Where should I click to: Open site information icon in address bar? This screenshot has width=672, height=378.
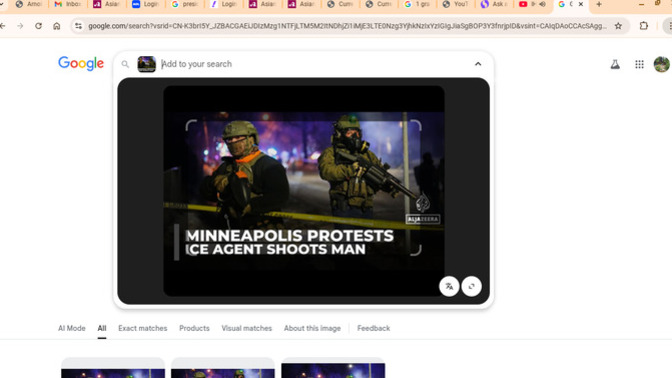click(78, 26)
